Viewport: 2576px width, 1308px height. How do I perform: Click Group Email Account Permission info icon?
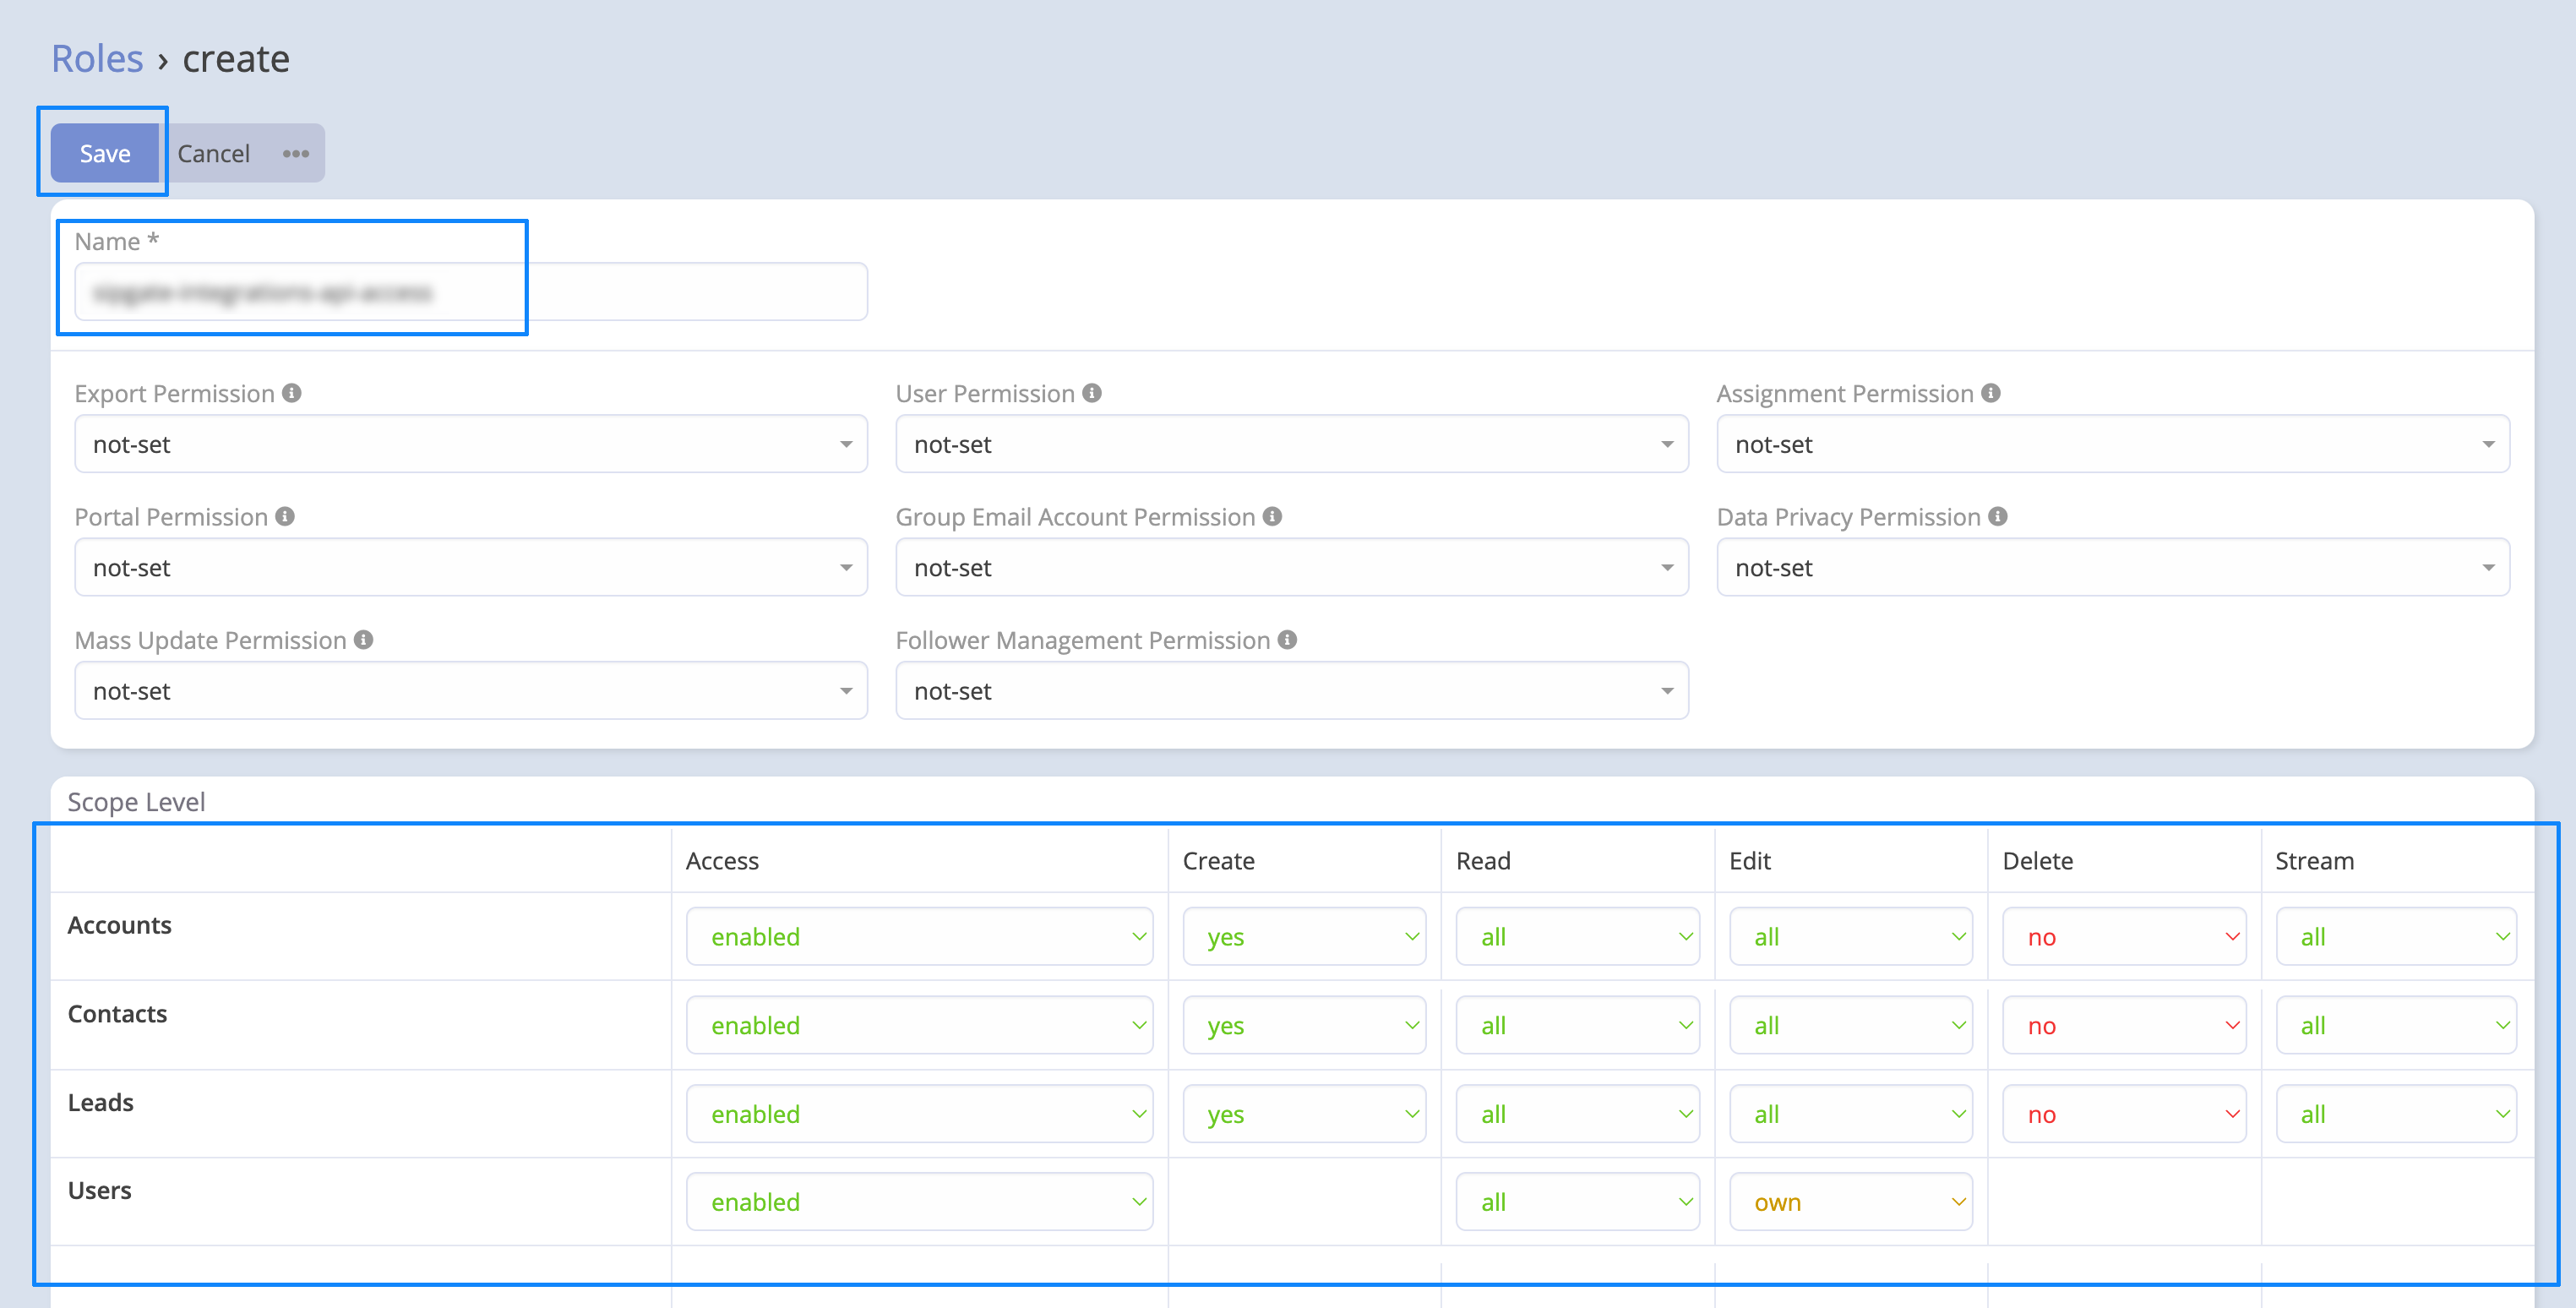point(1272,516)
